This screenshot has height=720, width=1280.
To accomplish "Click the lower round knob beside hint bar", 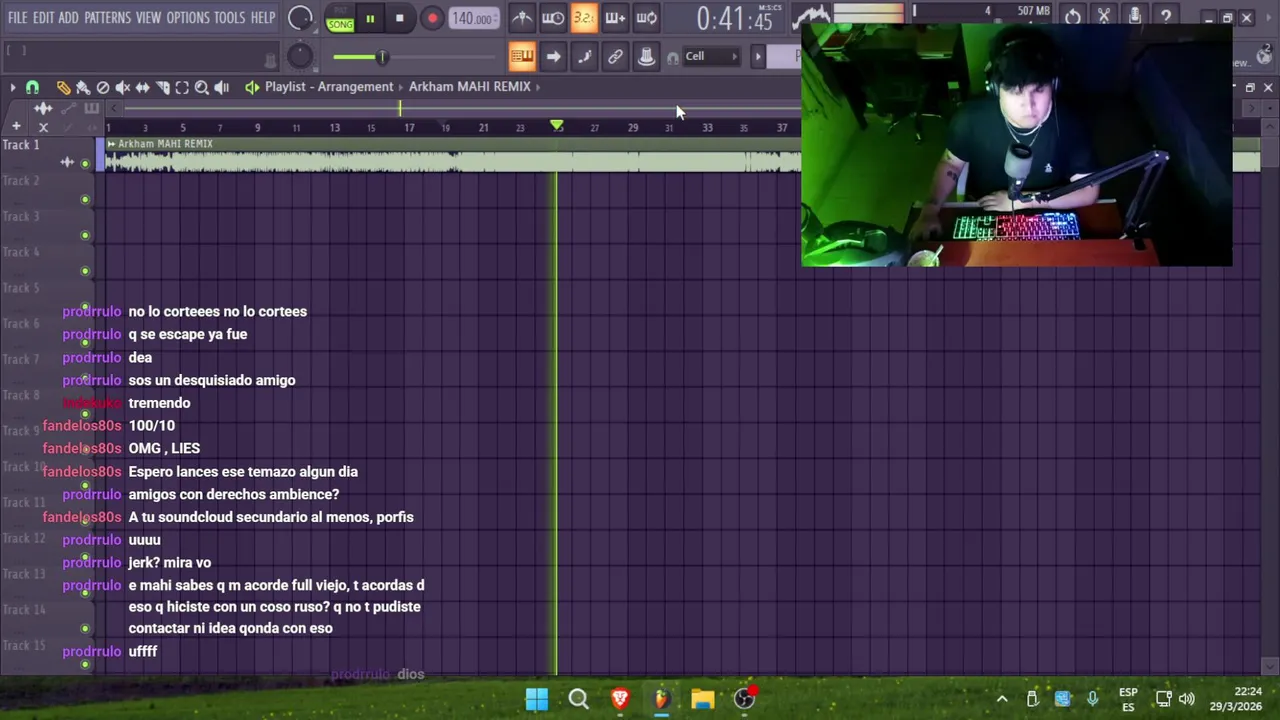I will [x=300, y=57].
